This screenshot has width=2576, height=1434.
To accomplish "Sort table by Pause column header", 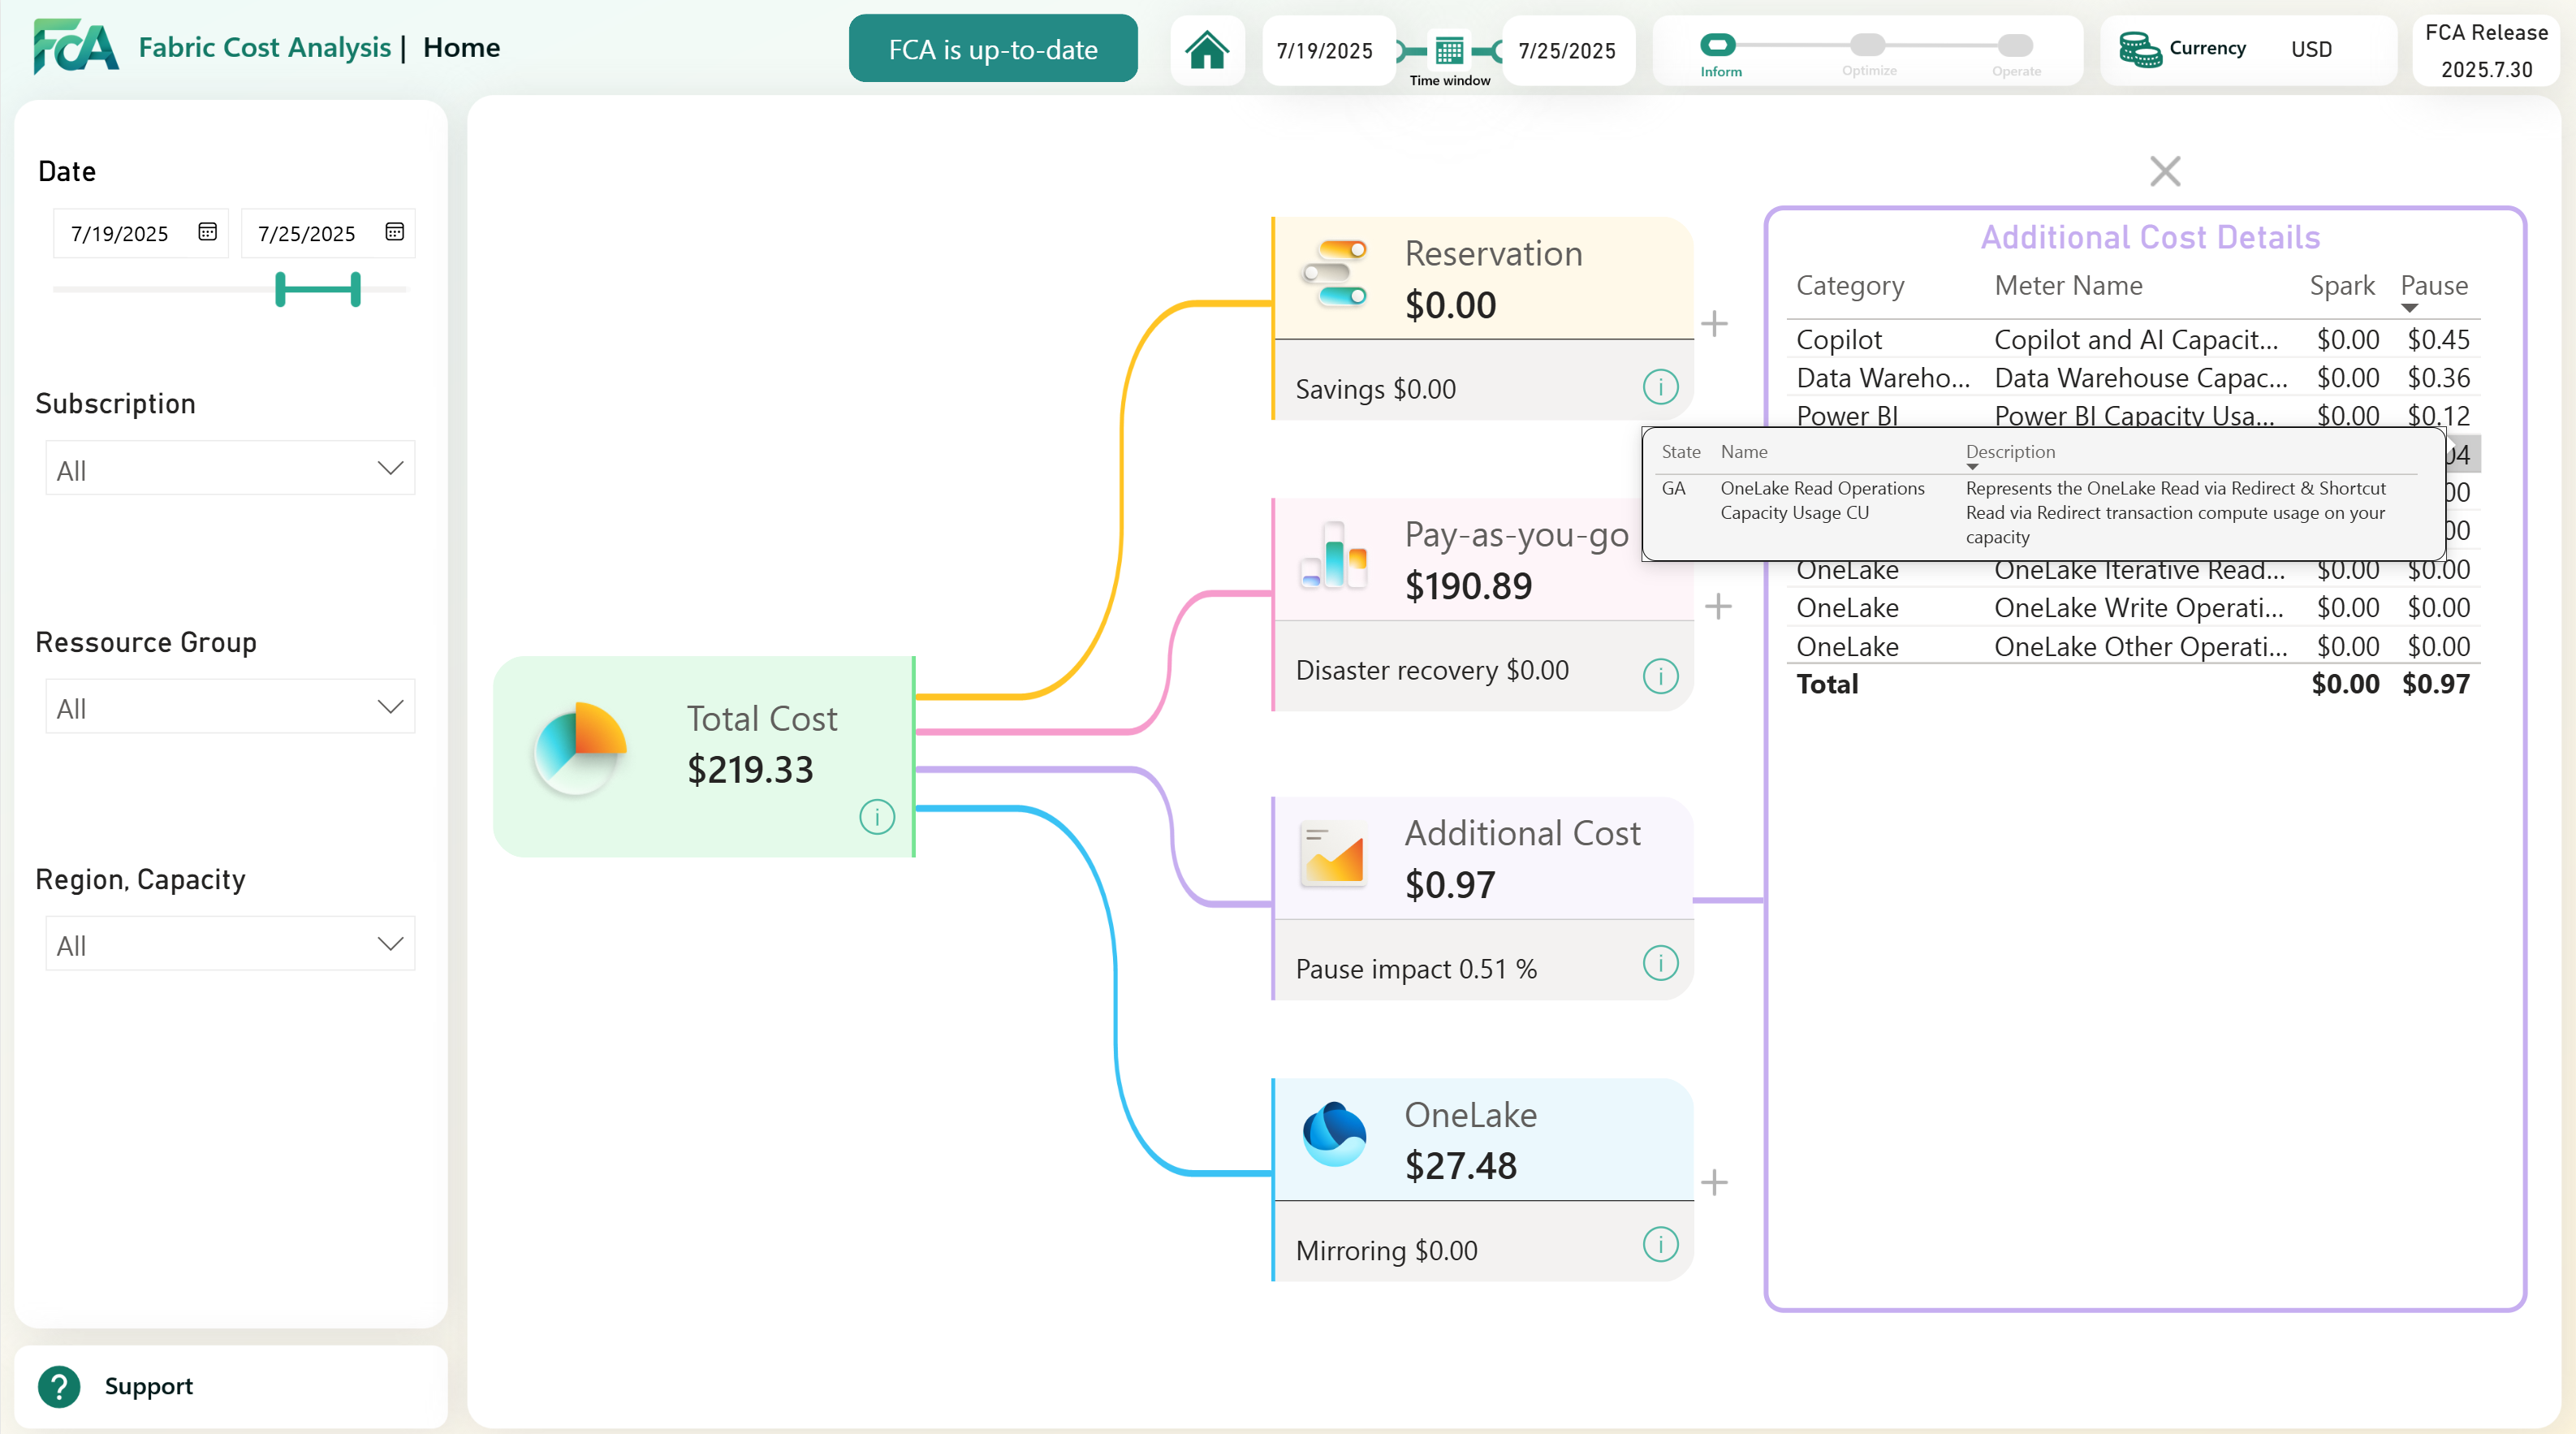I will [x=2433, y=286].
